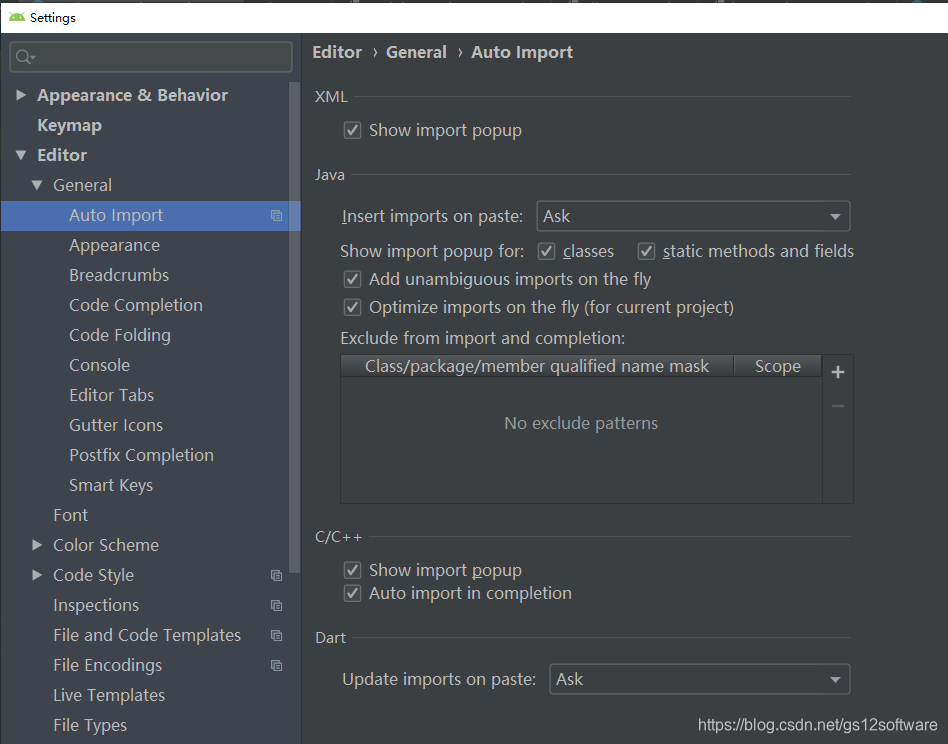
Task: Open the Code Completion settings page
Action: (135, 305)
